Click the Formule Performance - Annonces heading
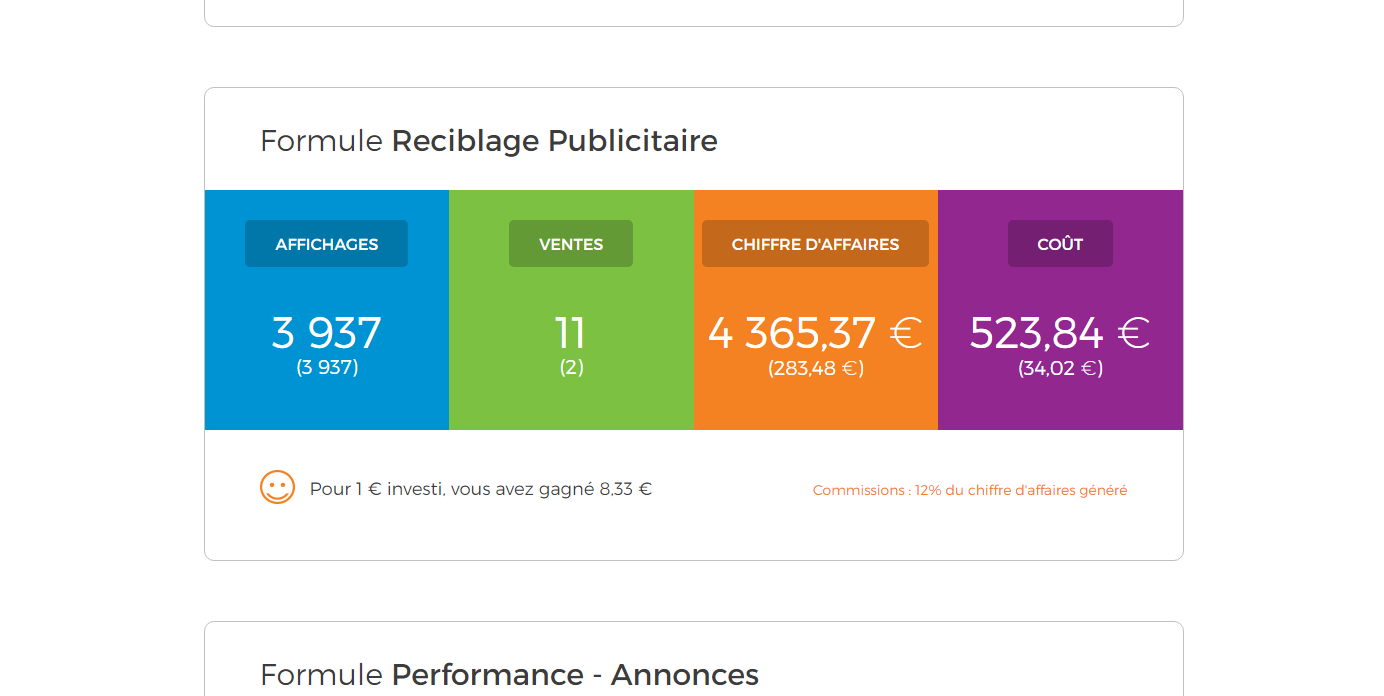The image size is (1384, 696). click(509, 675)
